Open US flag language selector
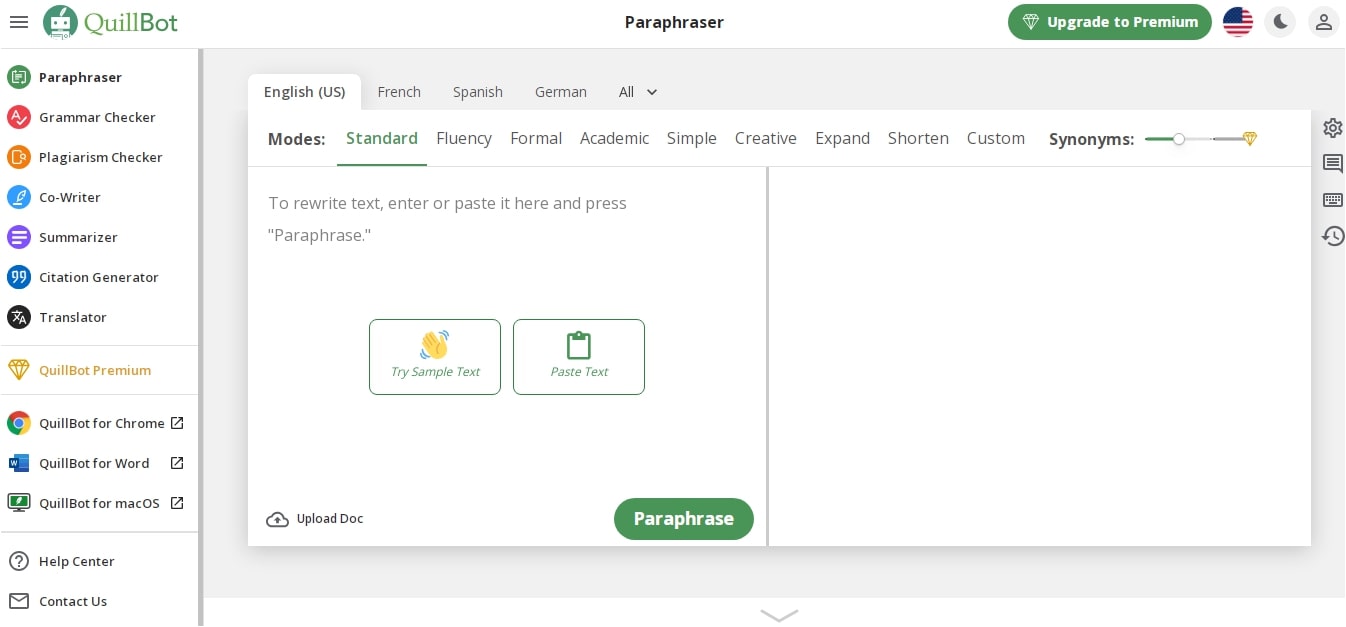This screenshot has width=1346, height=627. tap(1238, 22)
